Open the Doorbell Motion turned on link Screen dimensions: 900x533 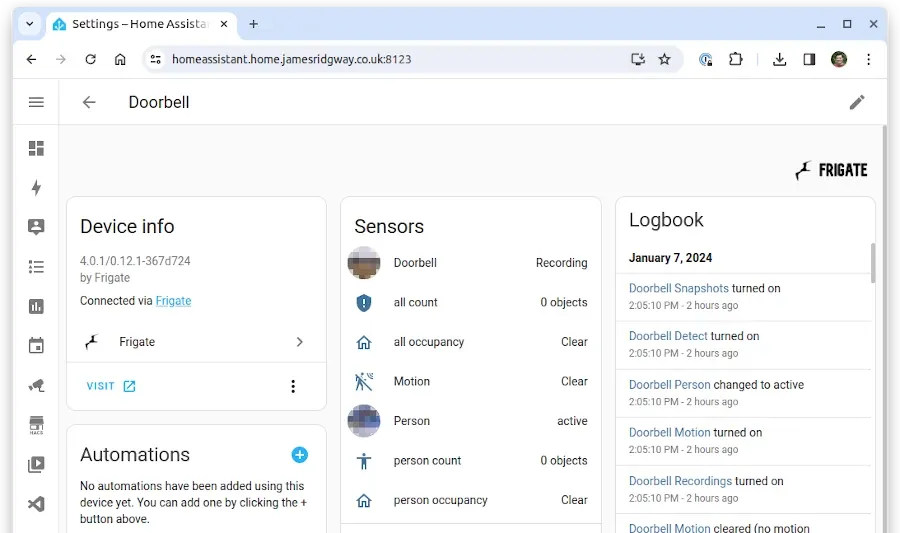point(669,433)
